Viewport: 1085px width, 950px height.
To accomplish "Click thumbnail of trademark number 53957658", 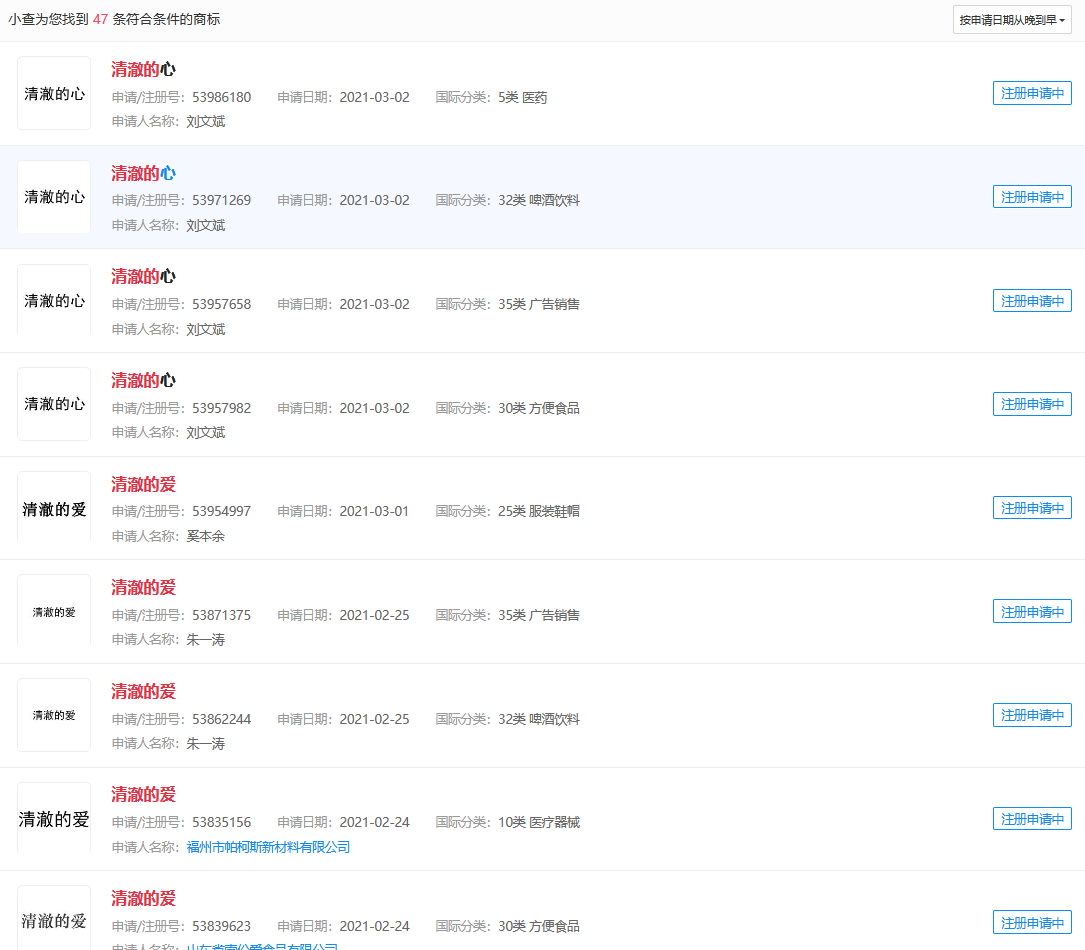I will tap(54, 300).
